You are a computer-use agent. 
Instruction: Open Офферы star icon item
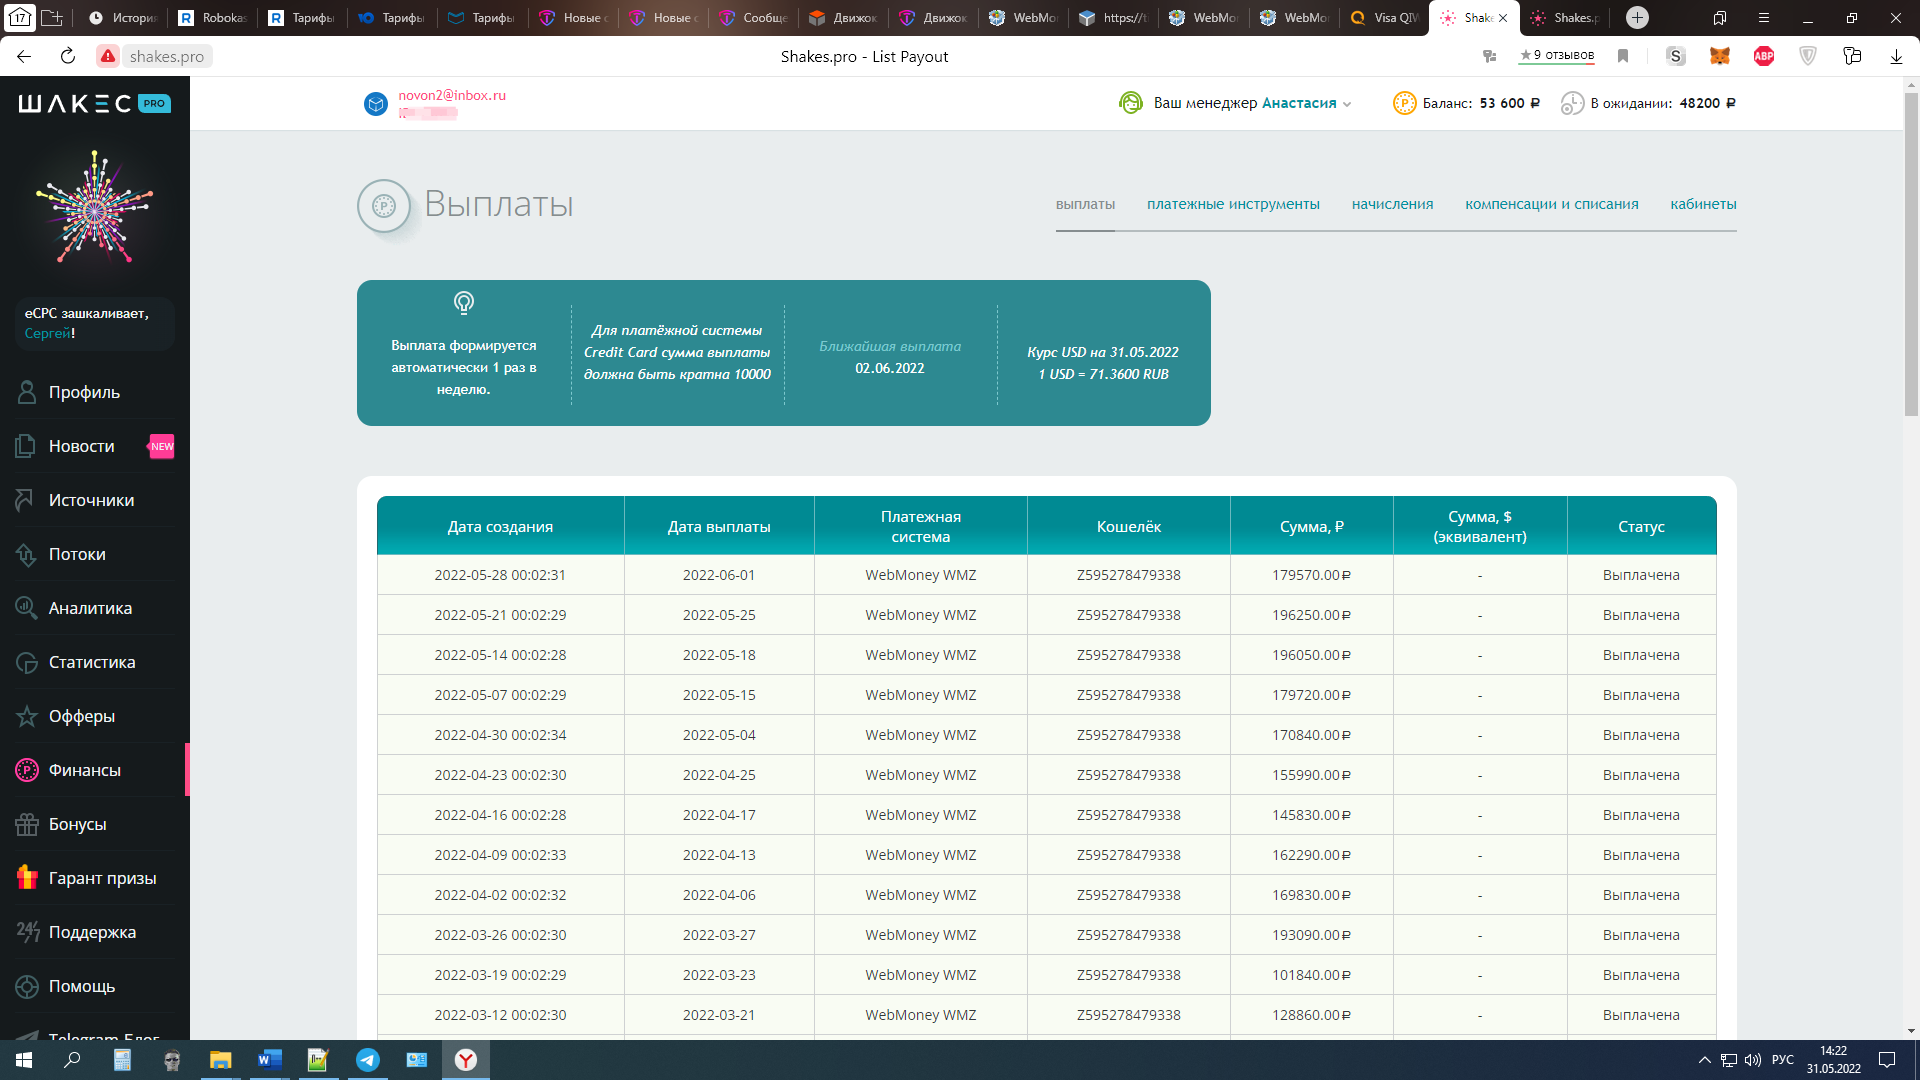[x=82, y=716]
